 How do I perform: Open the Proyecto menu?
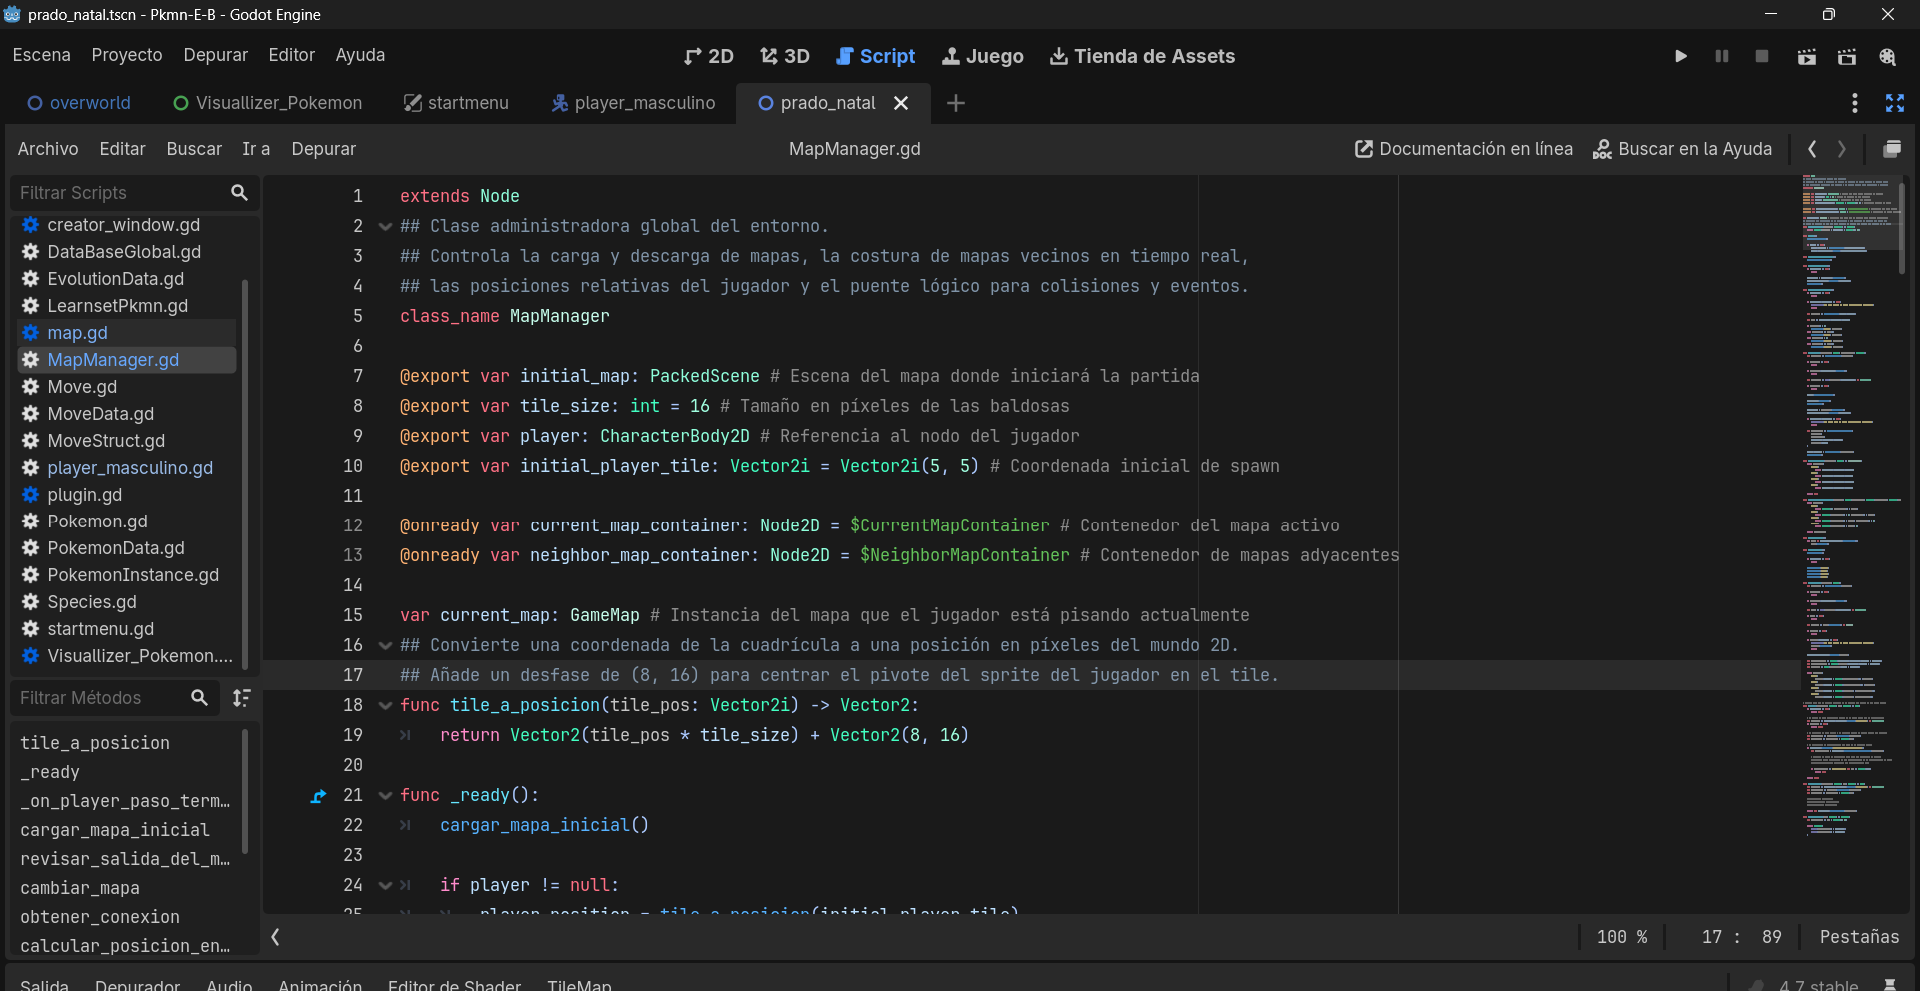127,55
